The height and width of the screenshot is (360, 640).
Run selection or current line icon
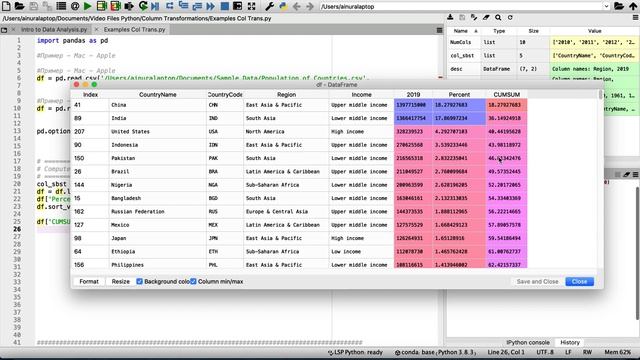point(129,6)
